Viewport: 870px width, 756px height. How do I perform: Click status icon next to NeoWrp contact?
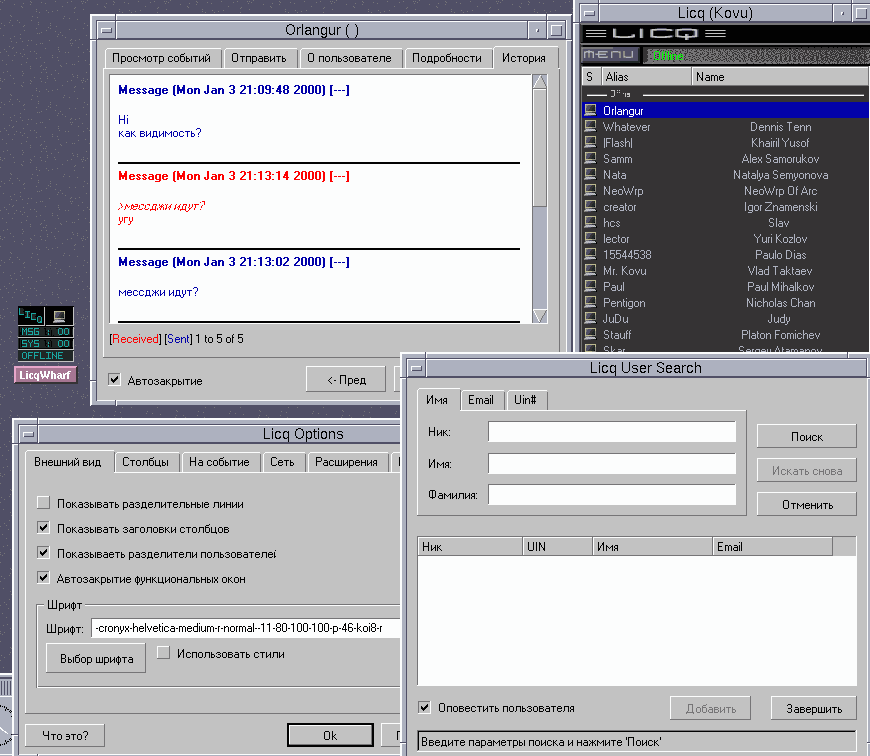[590, 190]
